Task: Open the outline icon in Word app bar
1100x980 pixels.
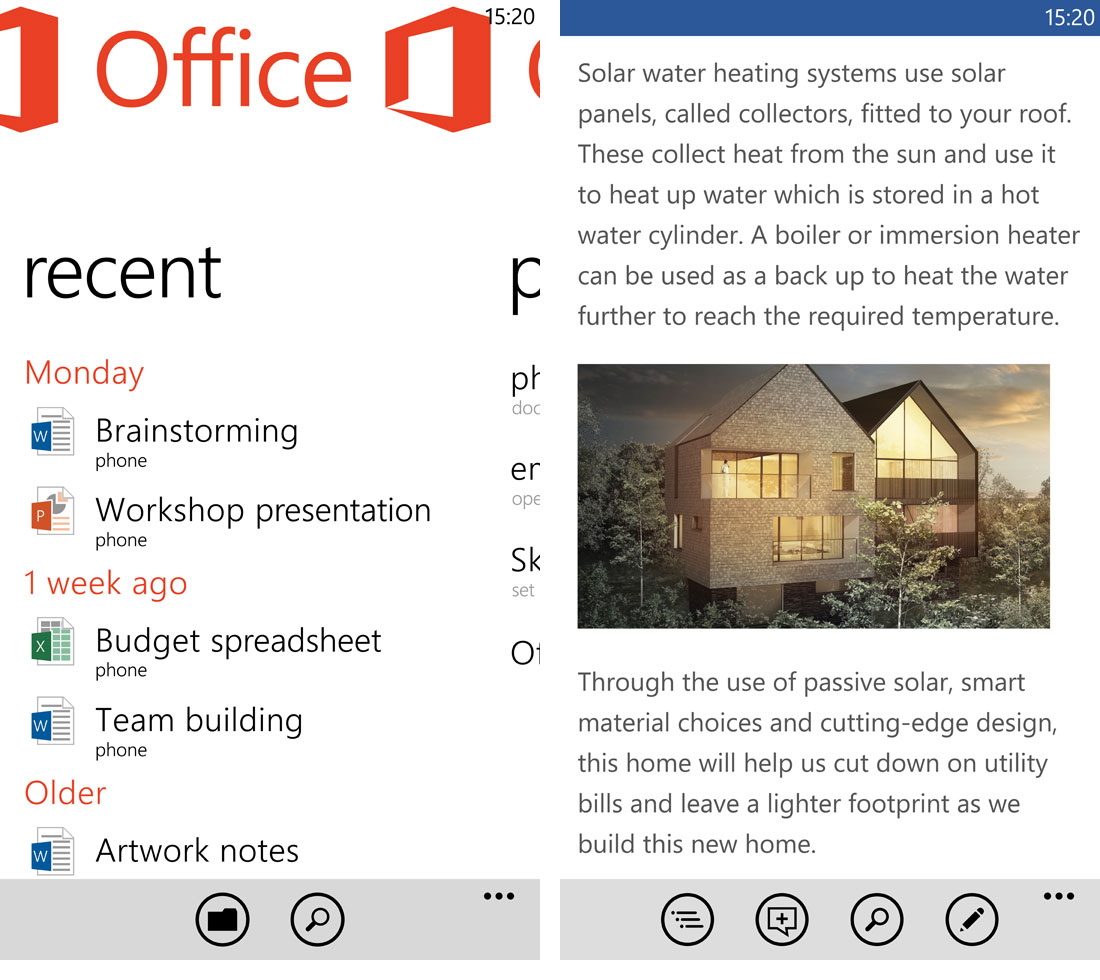Action: (688, 919)
